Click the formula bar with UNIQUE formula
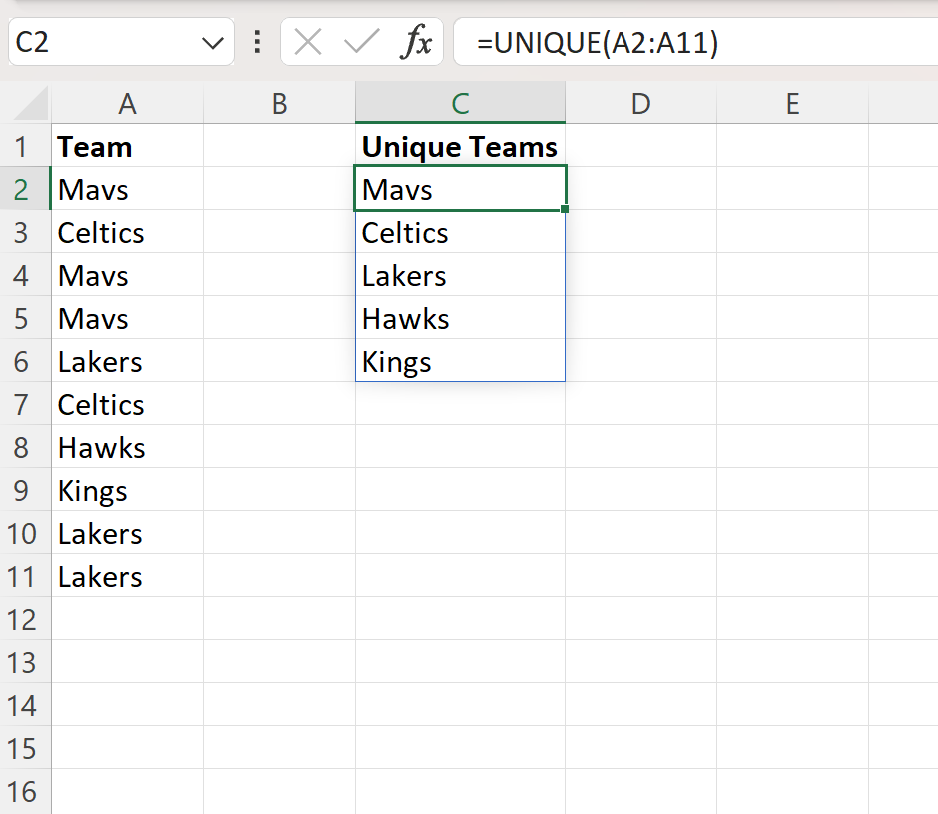Screen dimensions: 938x814 point(690,43)
